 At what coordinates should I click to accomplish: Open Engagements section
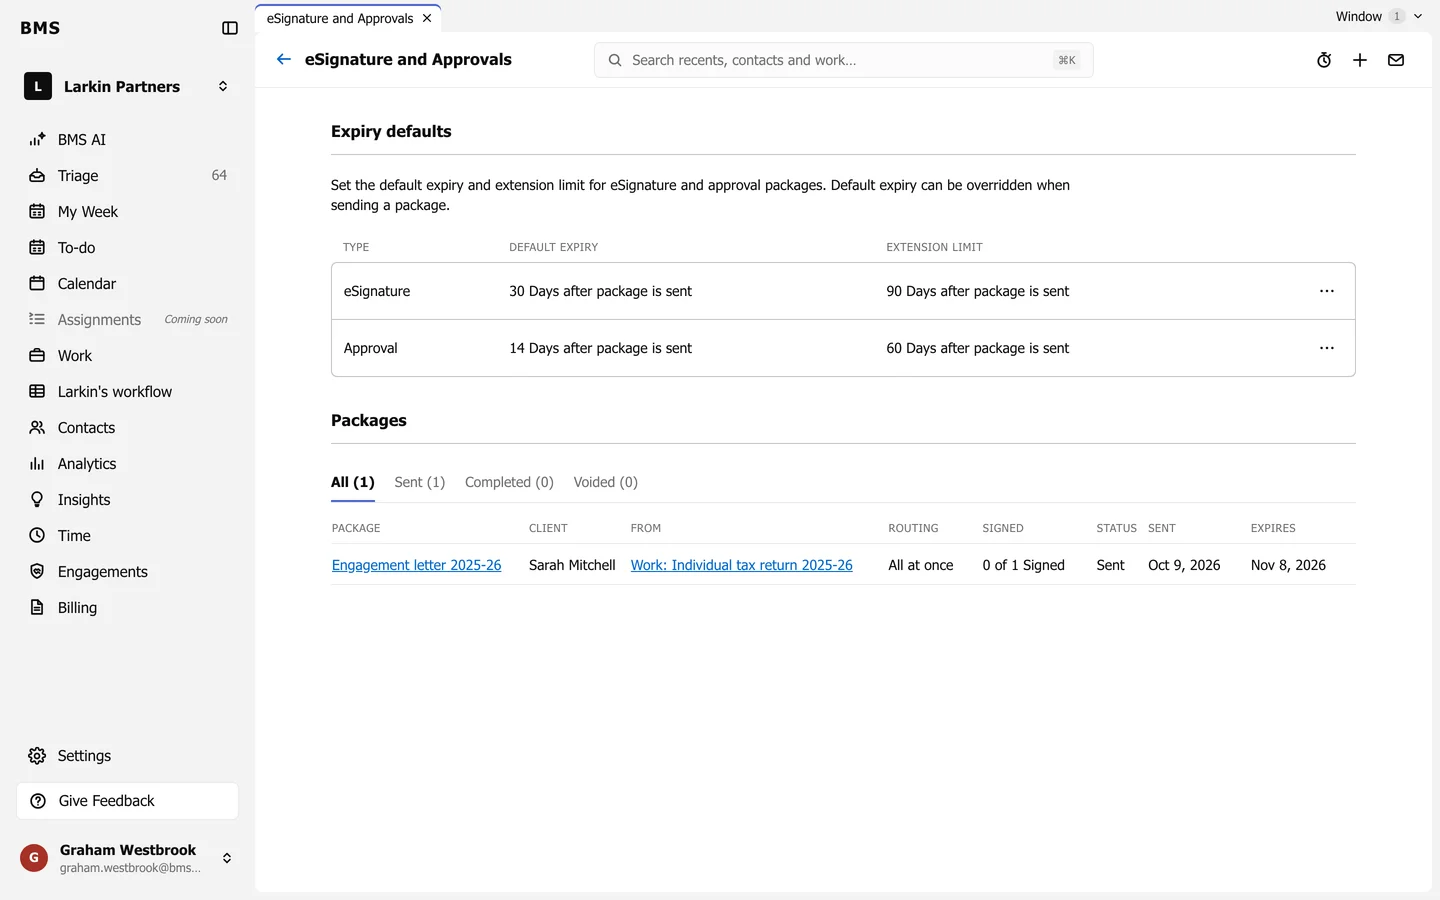click(x=128, y=571)
